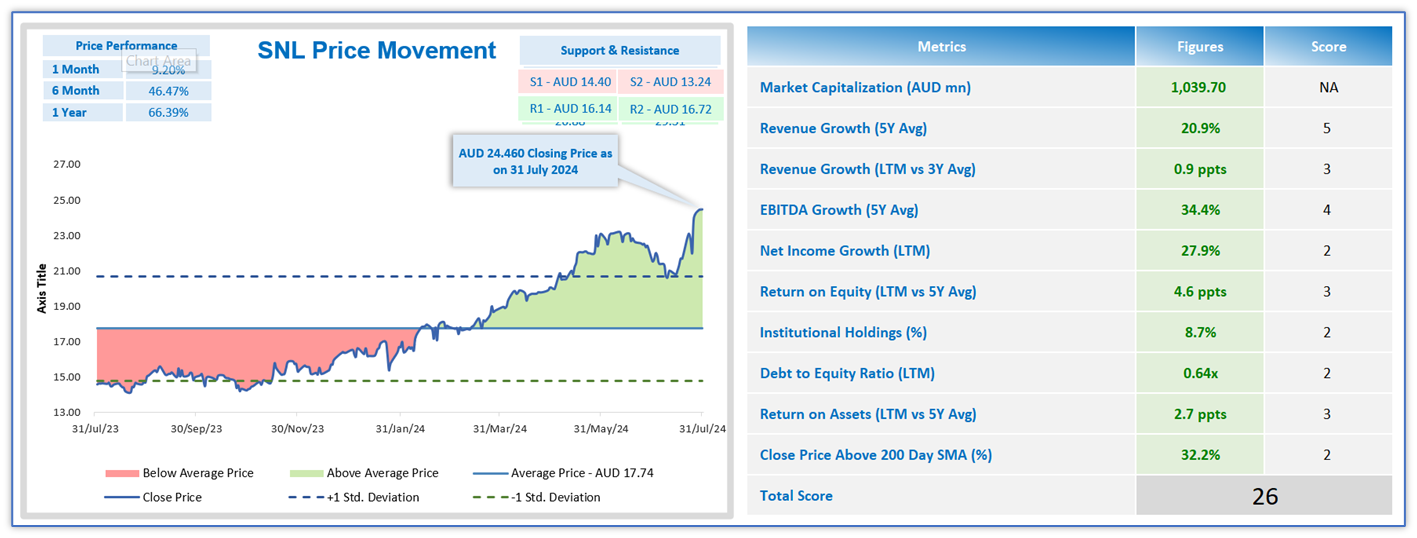Click the Price Performance header
Image resolution: width=1417 pixels, height=538 pixels.
pos(126,45)
